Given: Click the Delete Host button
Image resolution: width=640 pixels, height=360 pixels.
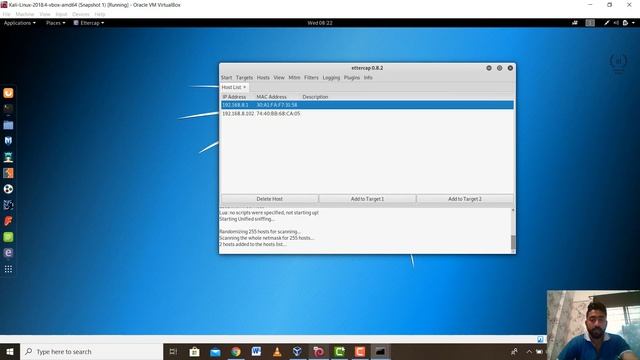Looking at the screenshot, I should 269,199.
